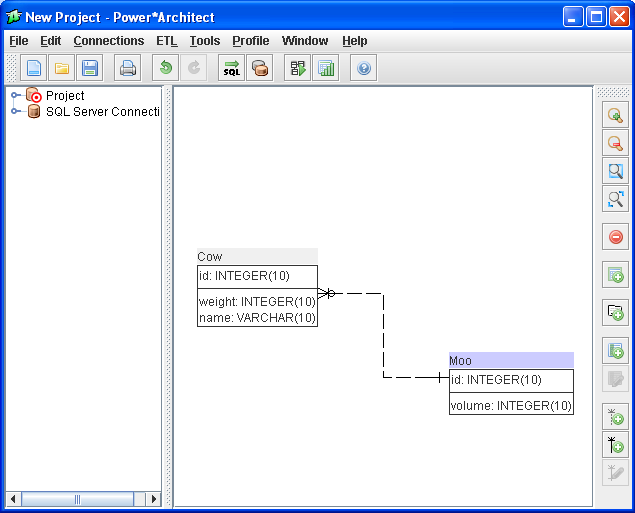Click the New Table icon
The width and height of the screenshot is (635, 513).
pyautogui.click(x=616, y=275)
